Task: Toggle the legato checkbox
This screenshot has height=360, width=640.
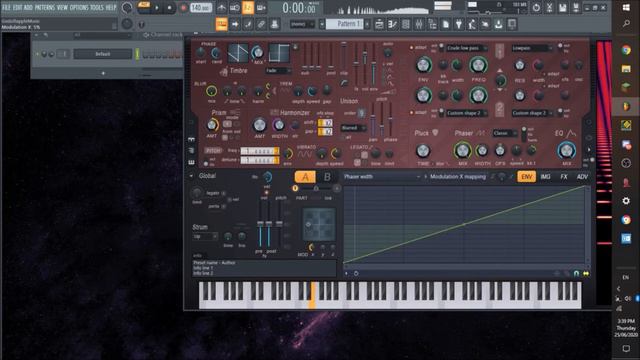Action: [x=224, y=193]
